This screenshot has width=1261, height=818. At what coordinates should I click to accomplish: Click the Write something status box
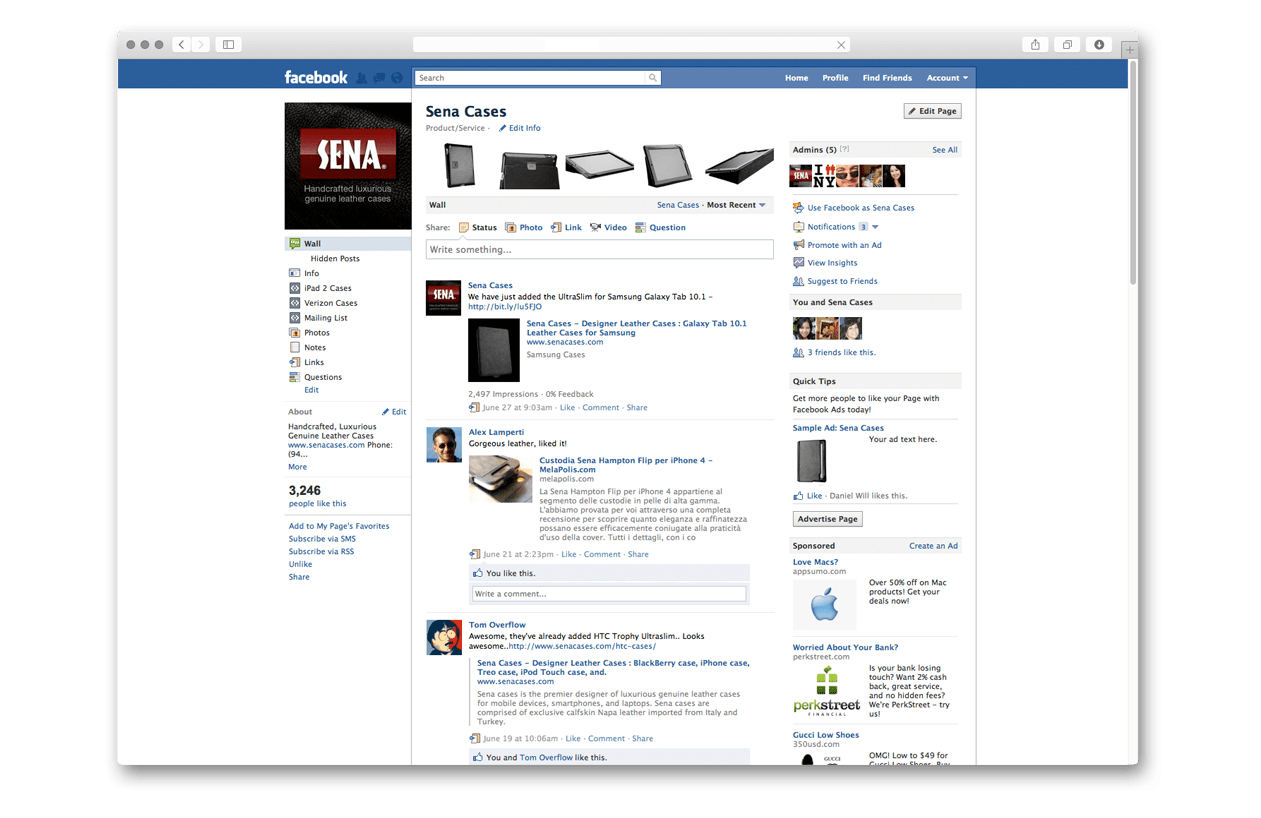(x=600, y=249)
